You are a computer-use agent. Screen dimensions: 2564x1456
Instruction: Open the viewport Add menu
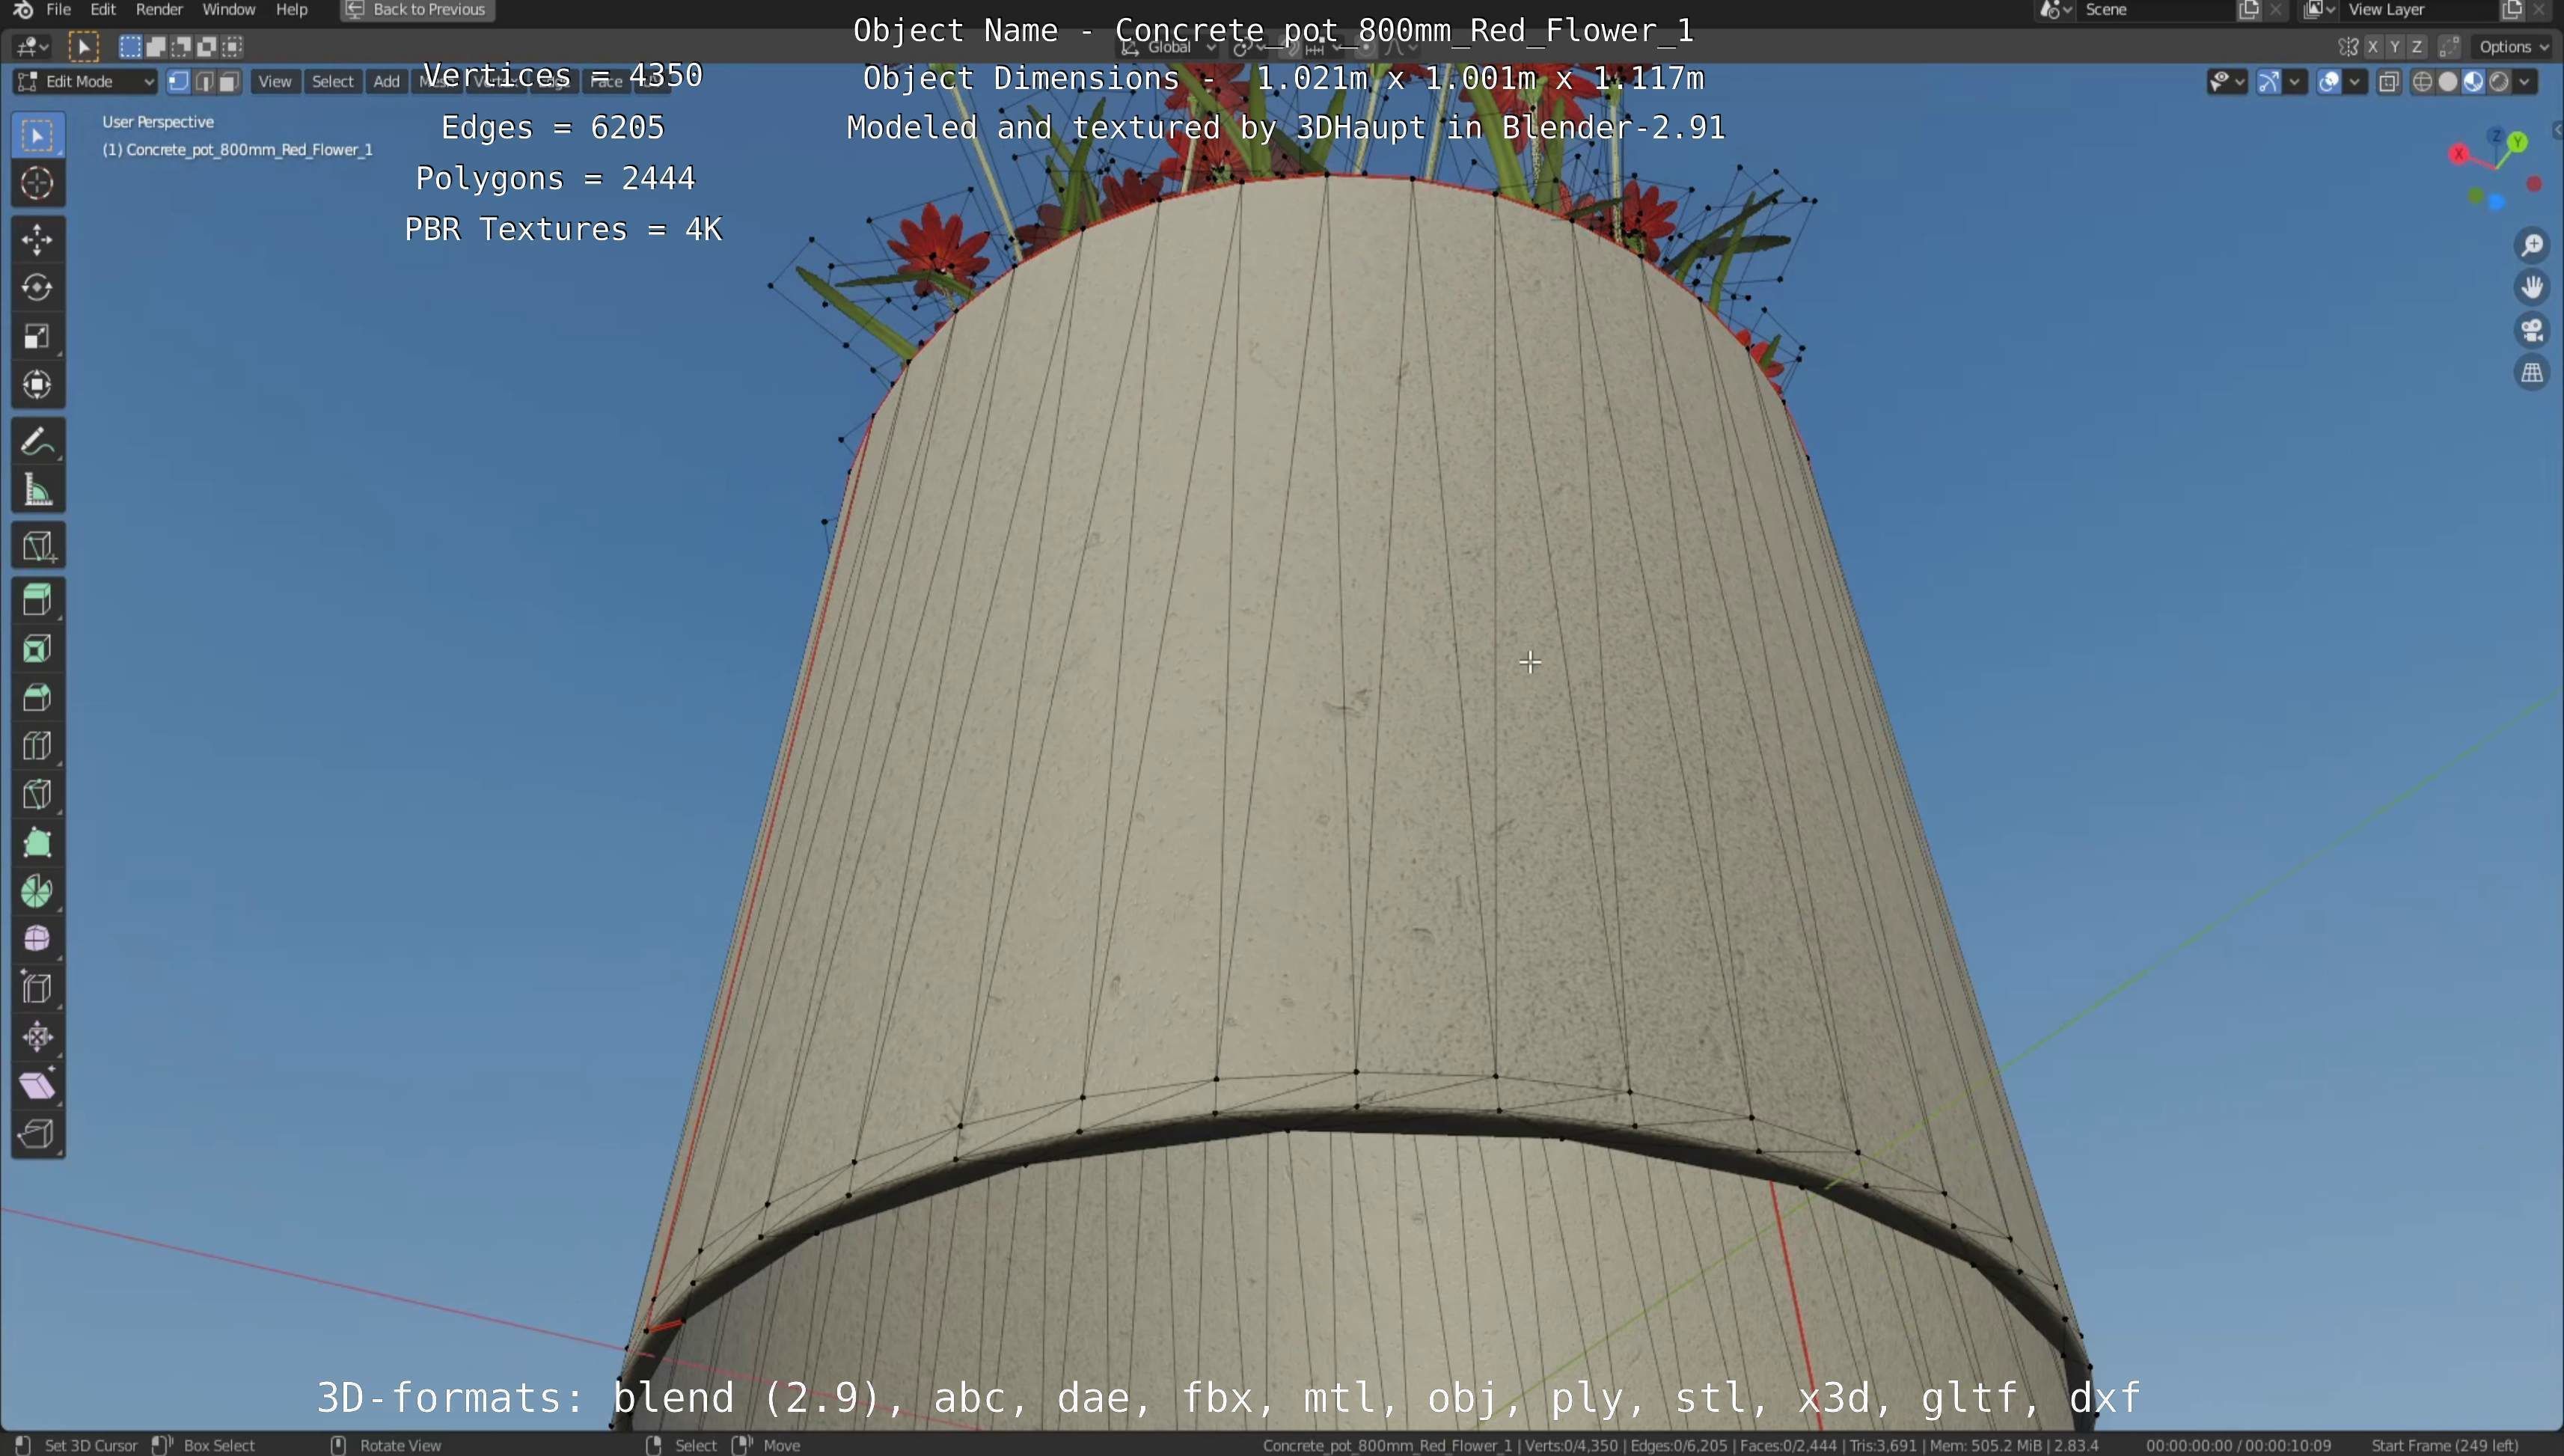point(387,82)
